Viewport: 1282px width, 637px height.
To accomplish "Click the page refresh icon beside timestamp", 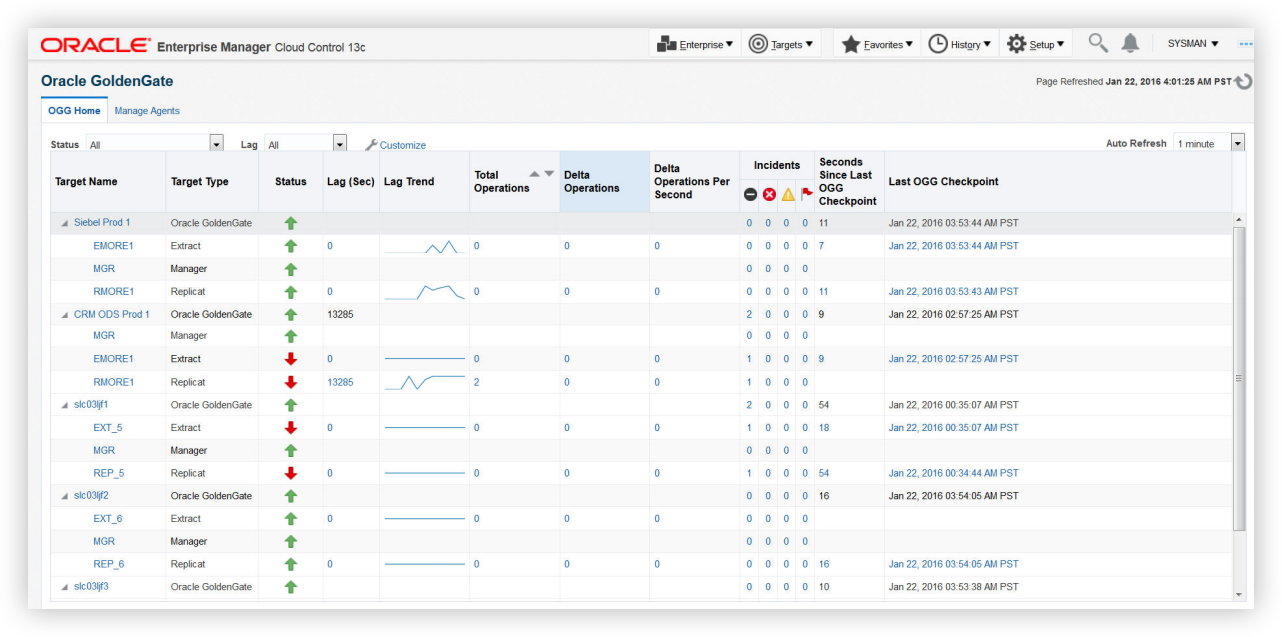I will pos(1243,82).
